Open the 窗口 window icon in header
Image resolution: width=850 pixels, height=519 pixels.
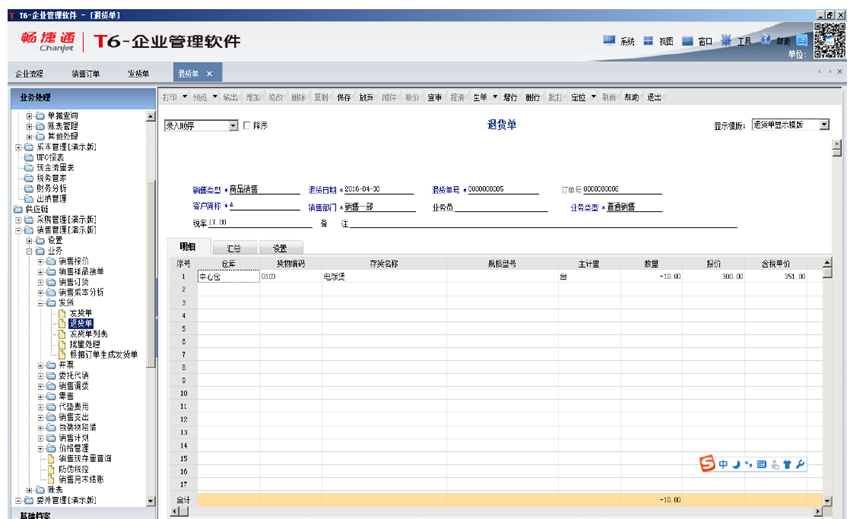pos(687,41)
